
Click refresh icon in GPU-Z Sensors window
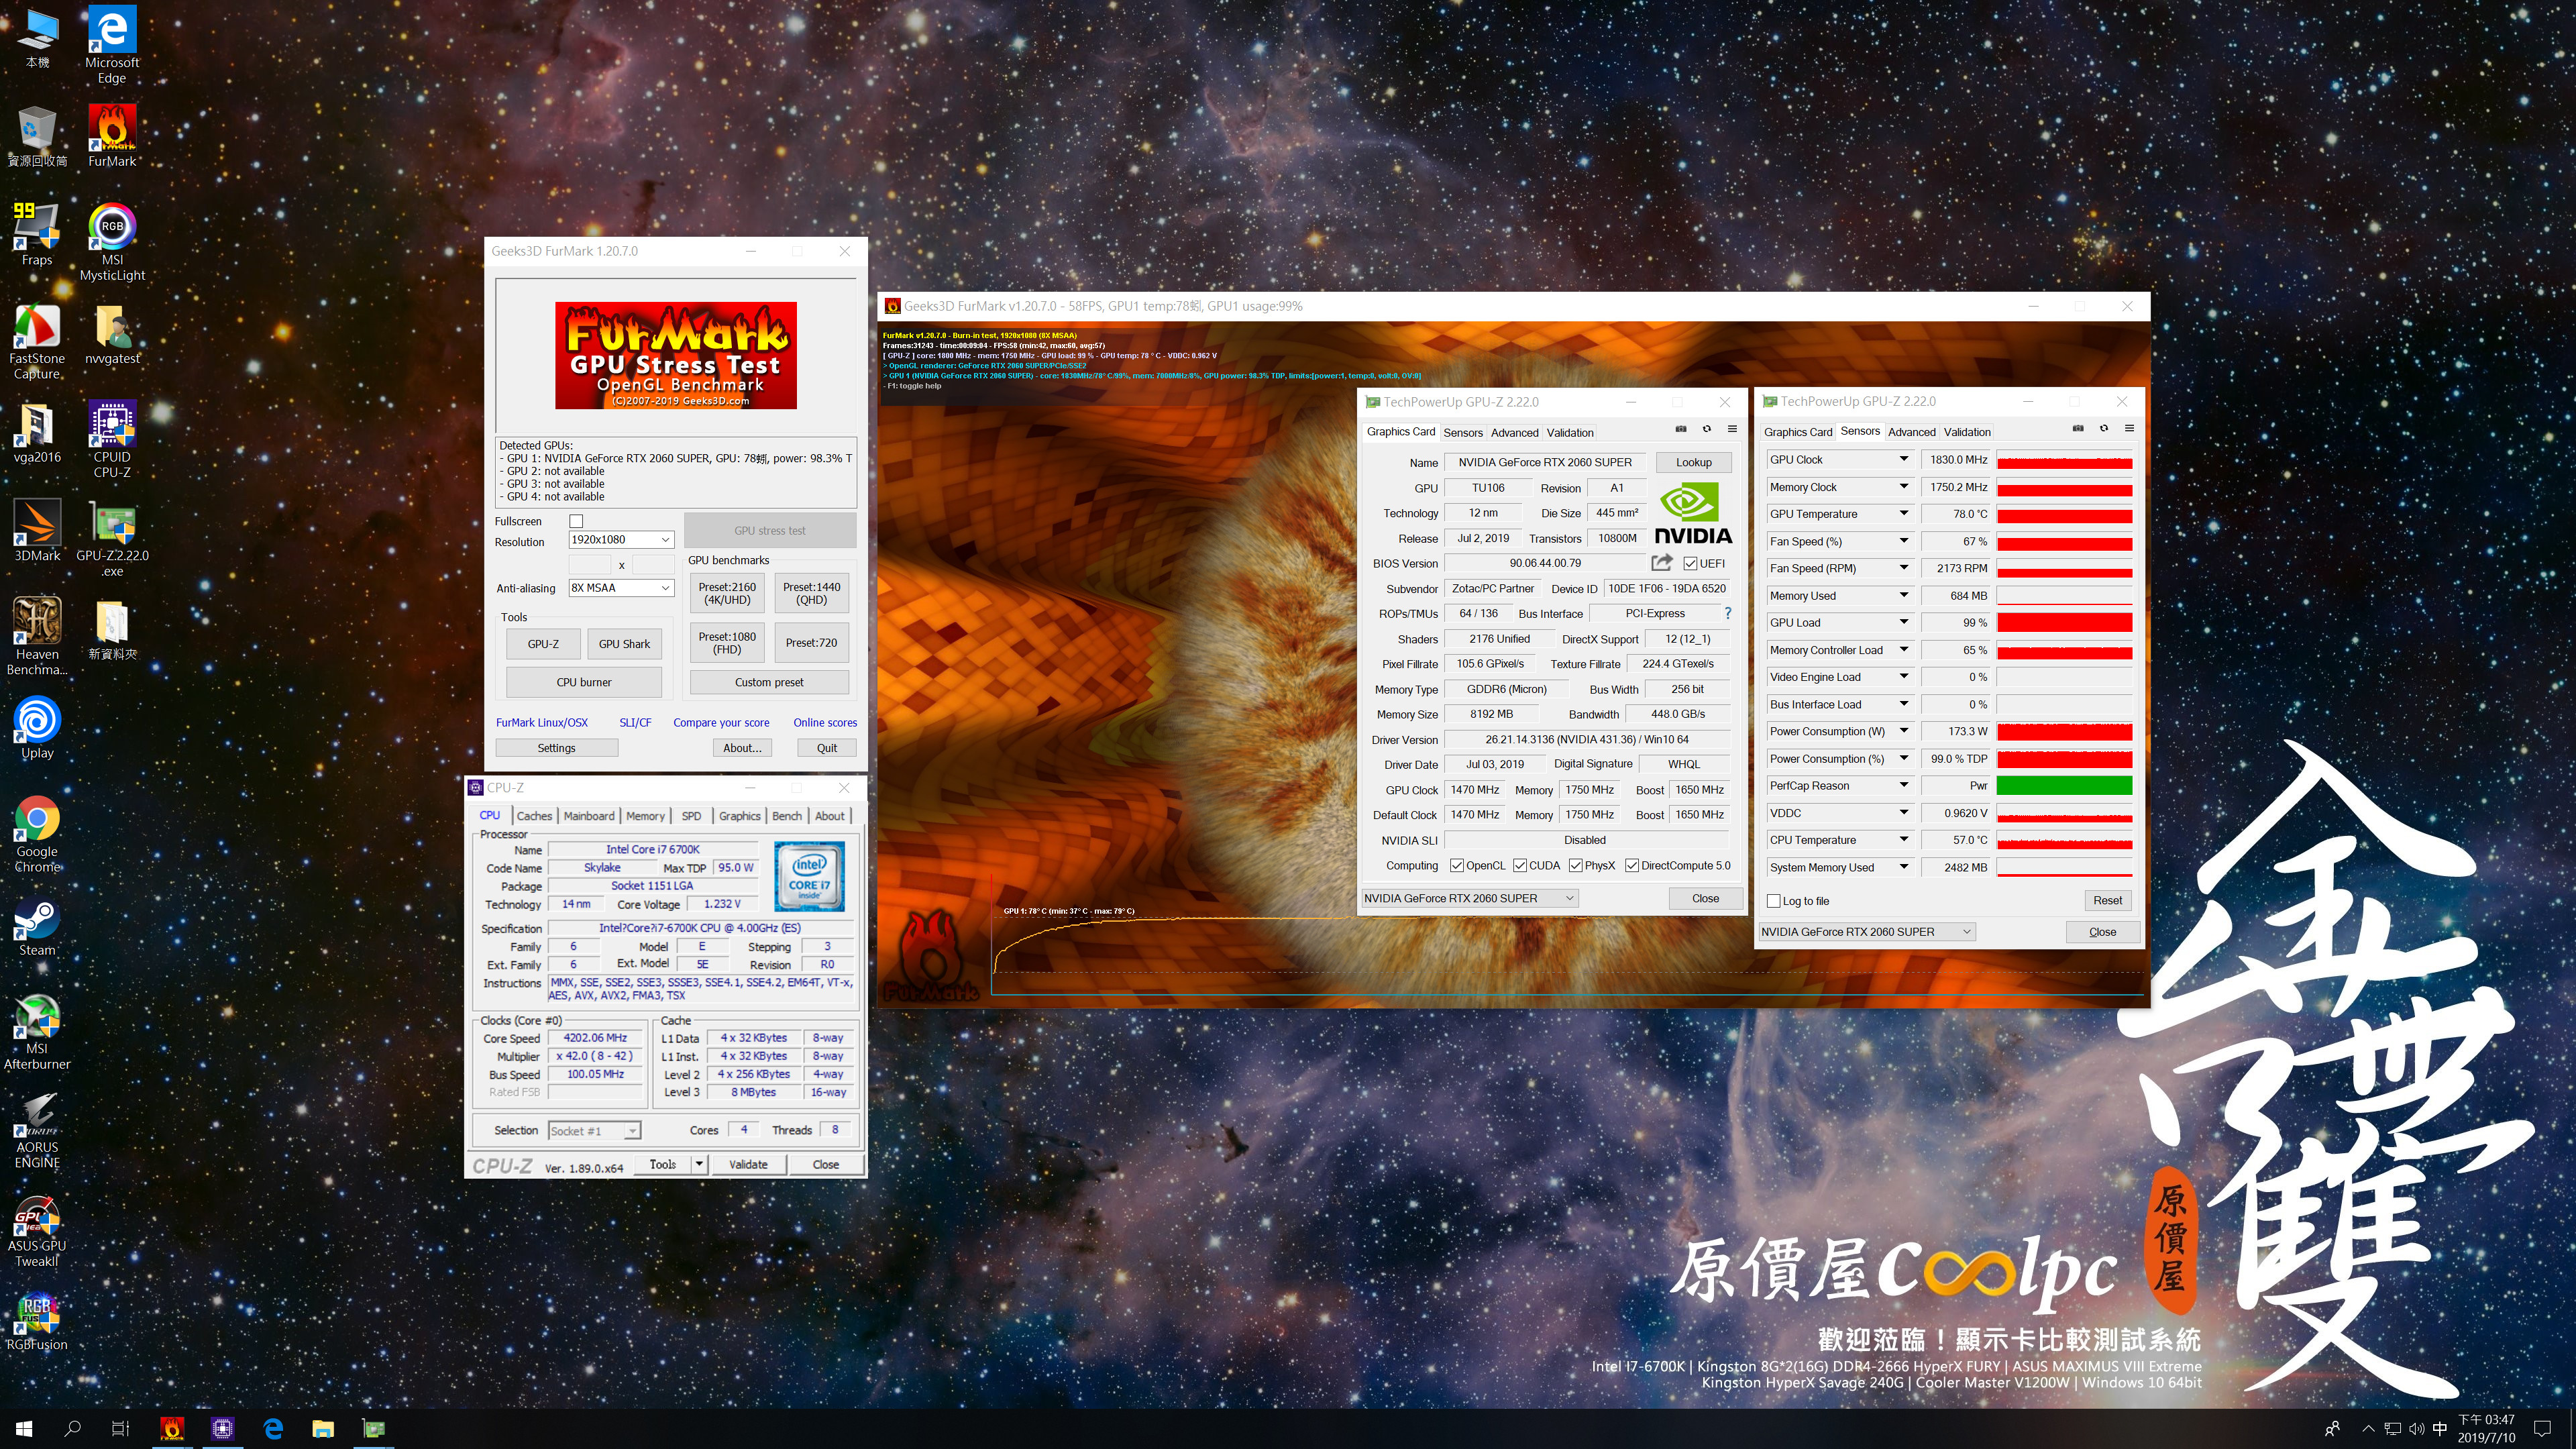(x=2104, y=428)
